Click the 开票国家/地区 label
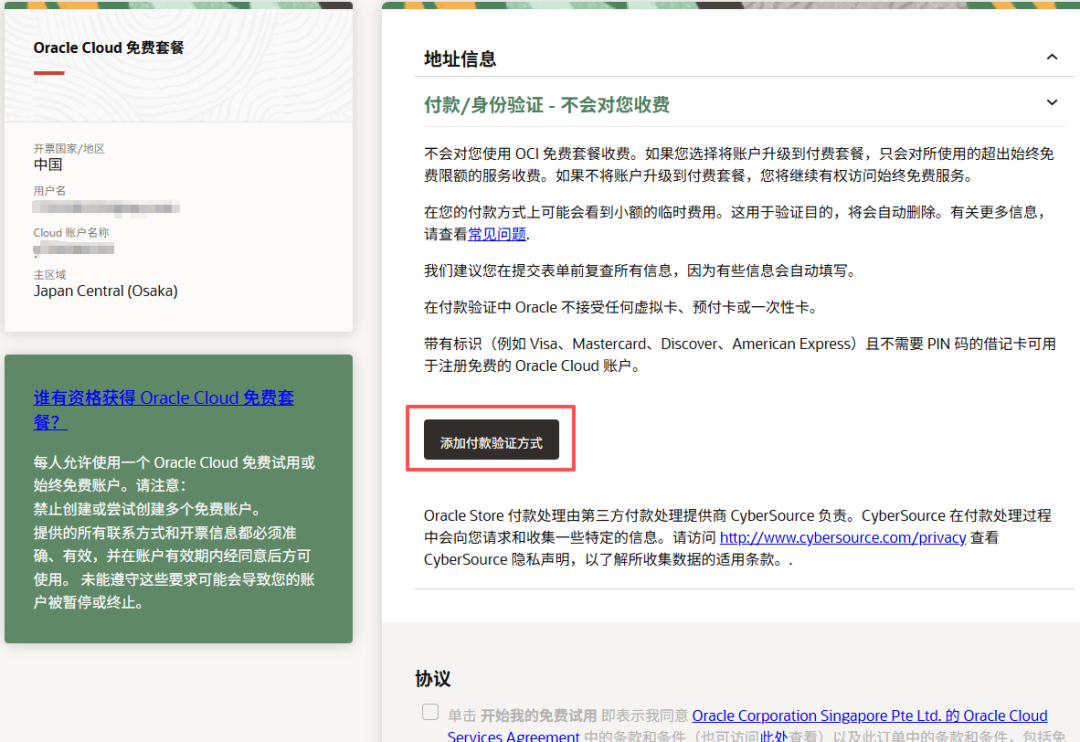This screenshot has width=1080, height=742. [x=69, y=148]
